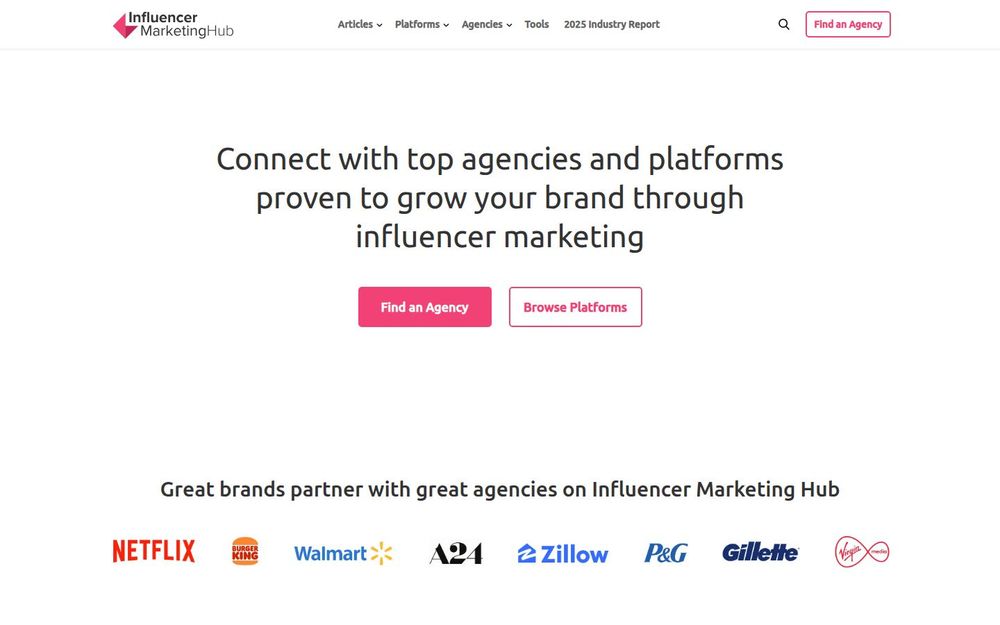The height and width of the screenshot is (625, 1000).
Task: Click the Find an Agency link in header
Action: (847, 23)
